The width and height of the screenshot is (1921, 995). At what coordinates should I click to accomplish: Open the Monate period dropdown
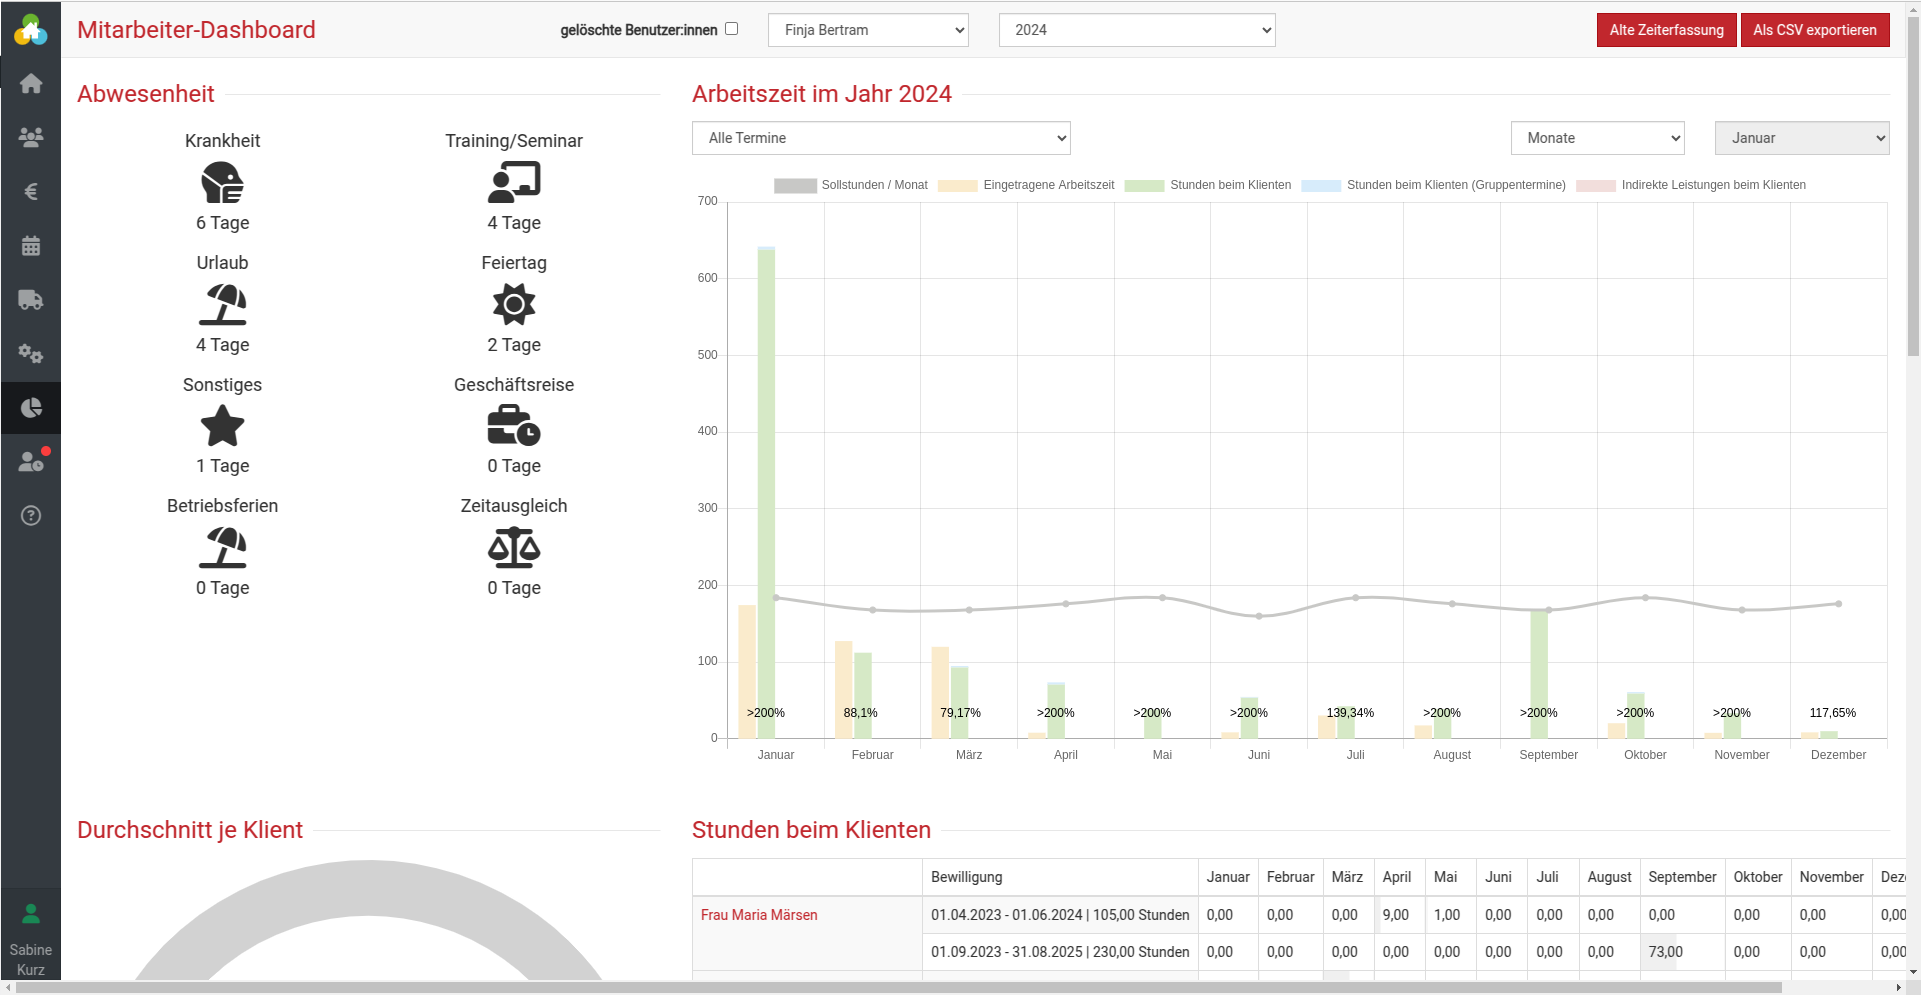pos(1597,138)
